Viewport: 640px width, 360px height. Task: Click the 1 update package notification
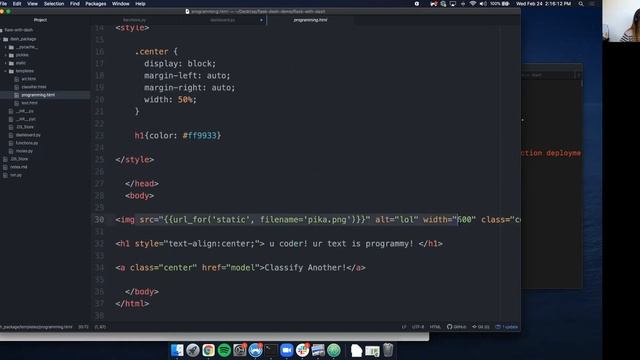[507, 327]
